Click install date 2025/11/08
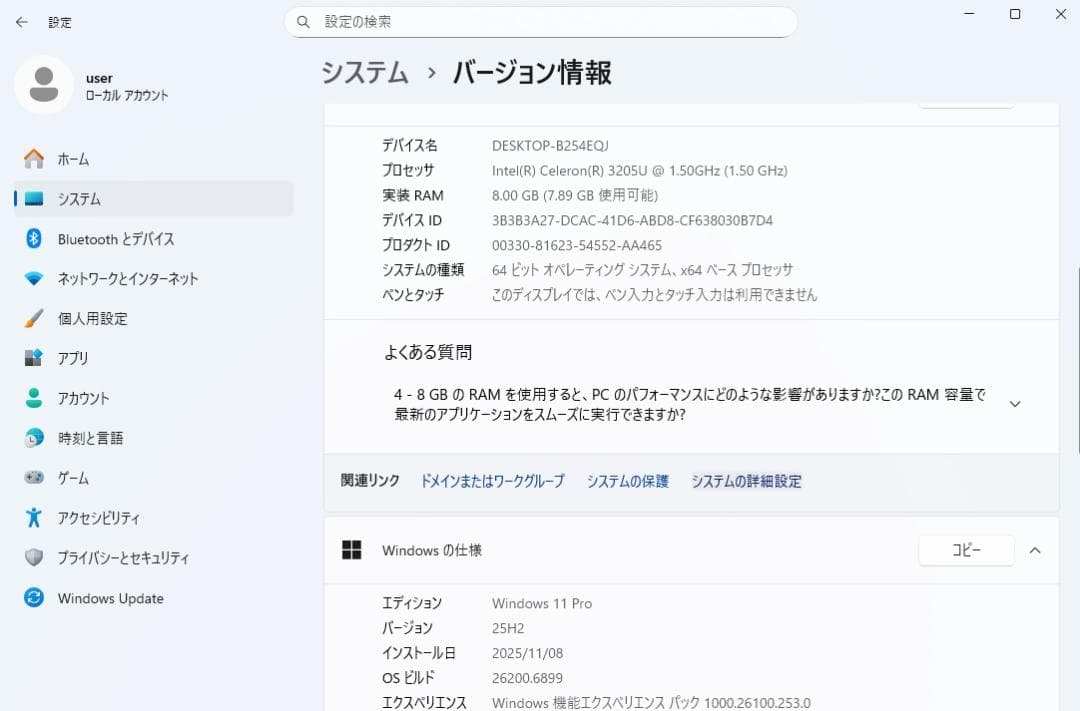 pos(527,653)
